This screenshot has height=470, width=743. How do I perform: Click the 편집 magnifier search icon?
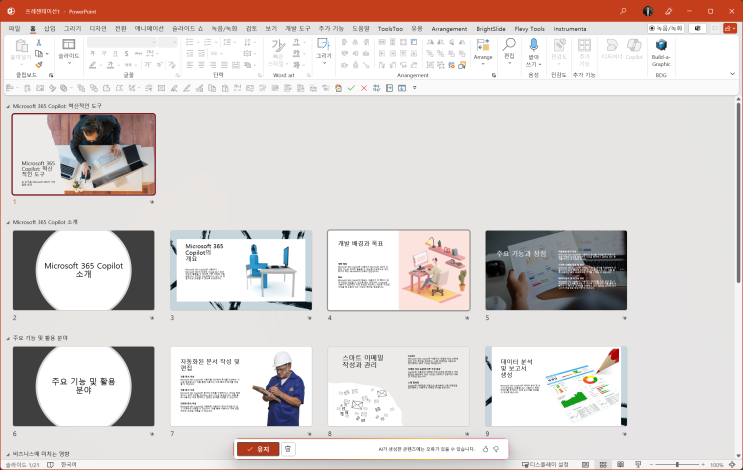click(x=509, y=45)
